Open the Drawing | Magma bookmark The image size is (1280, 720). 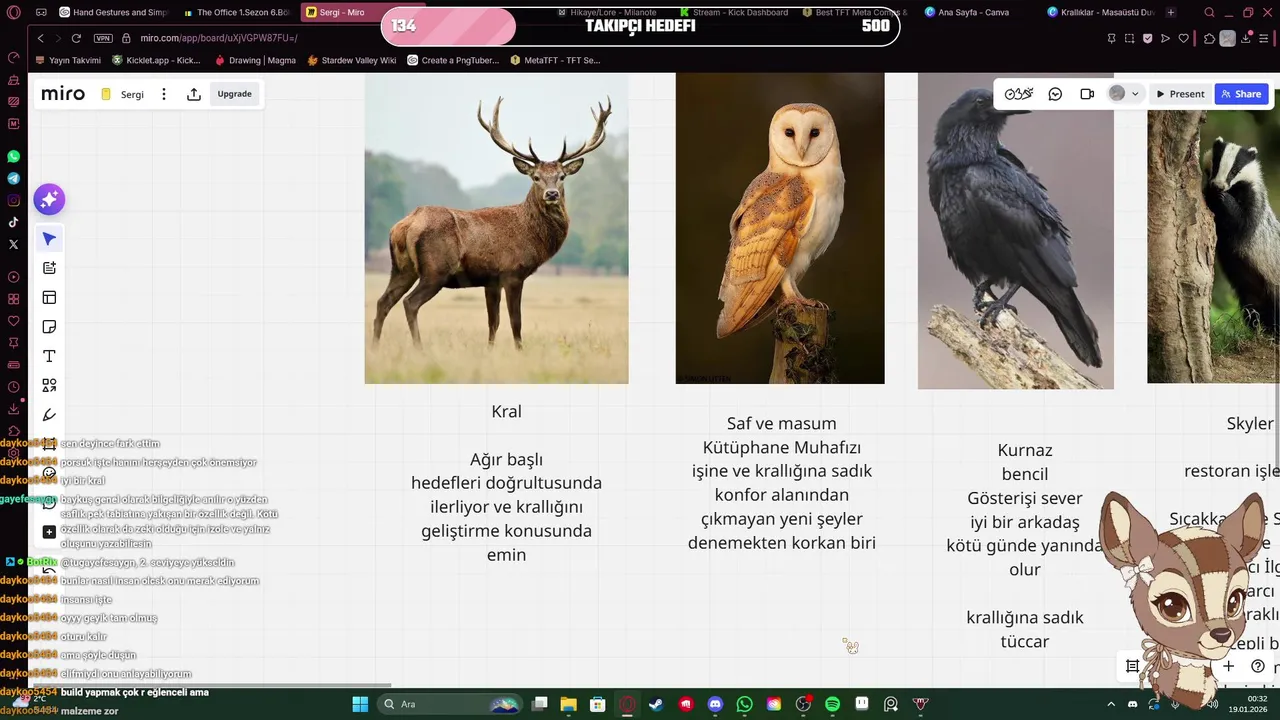[x=255, y=60]
